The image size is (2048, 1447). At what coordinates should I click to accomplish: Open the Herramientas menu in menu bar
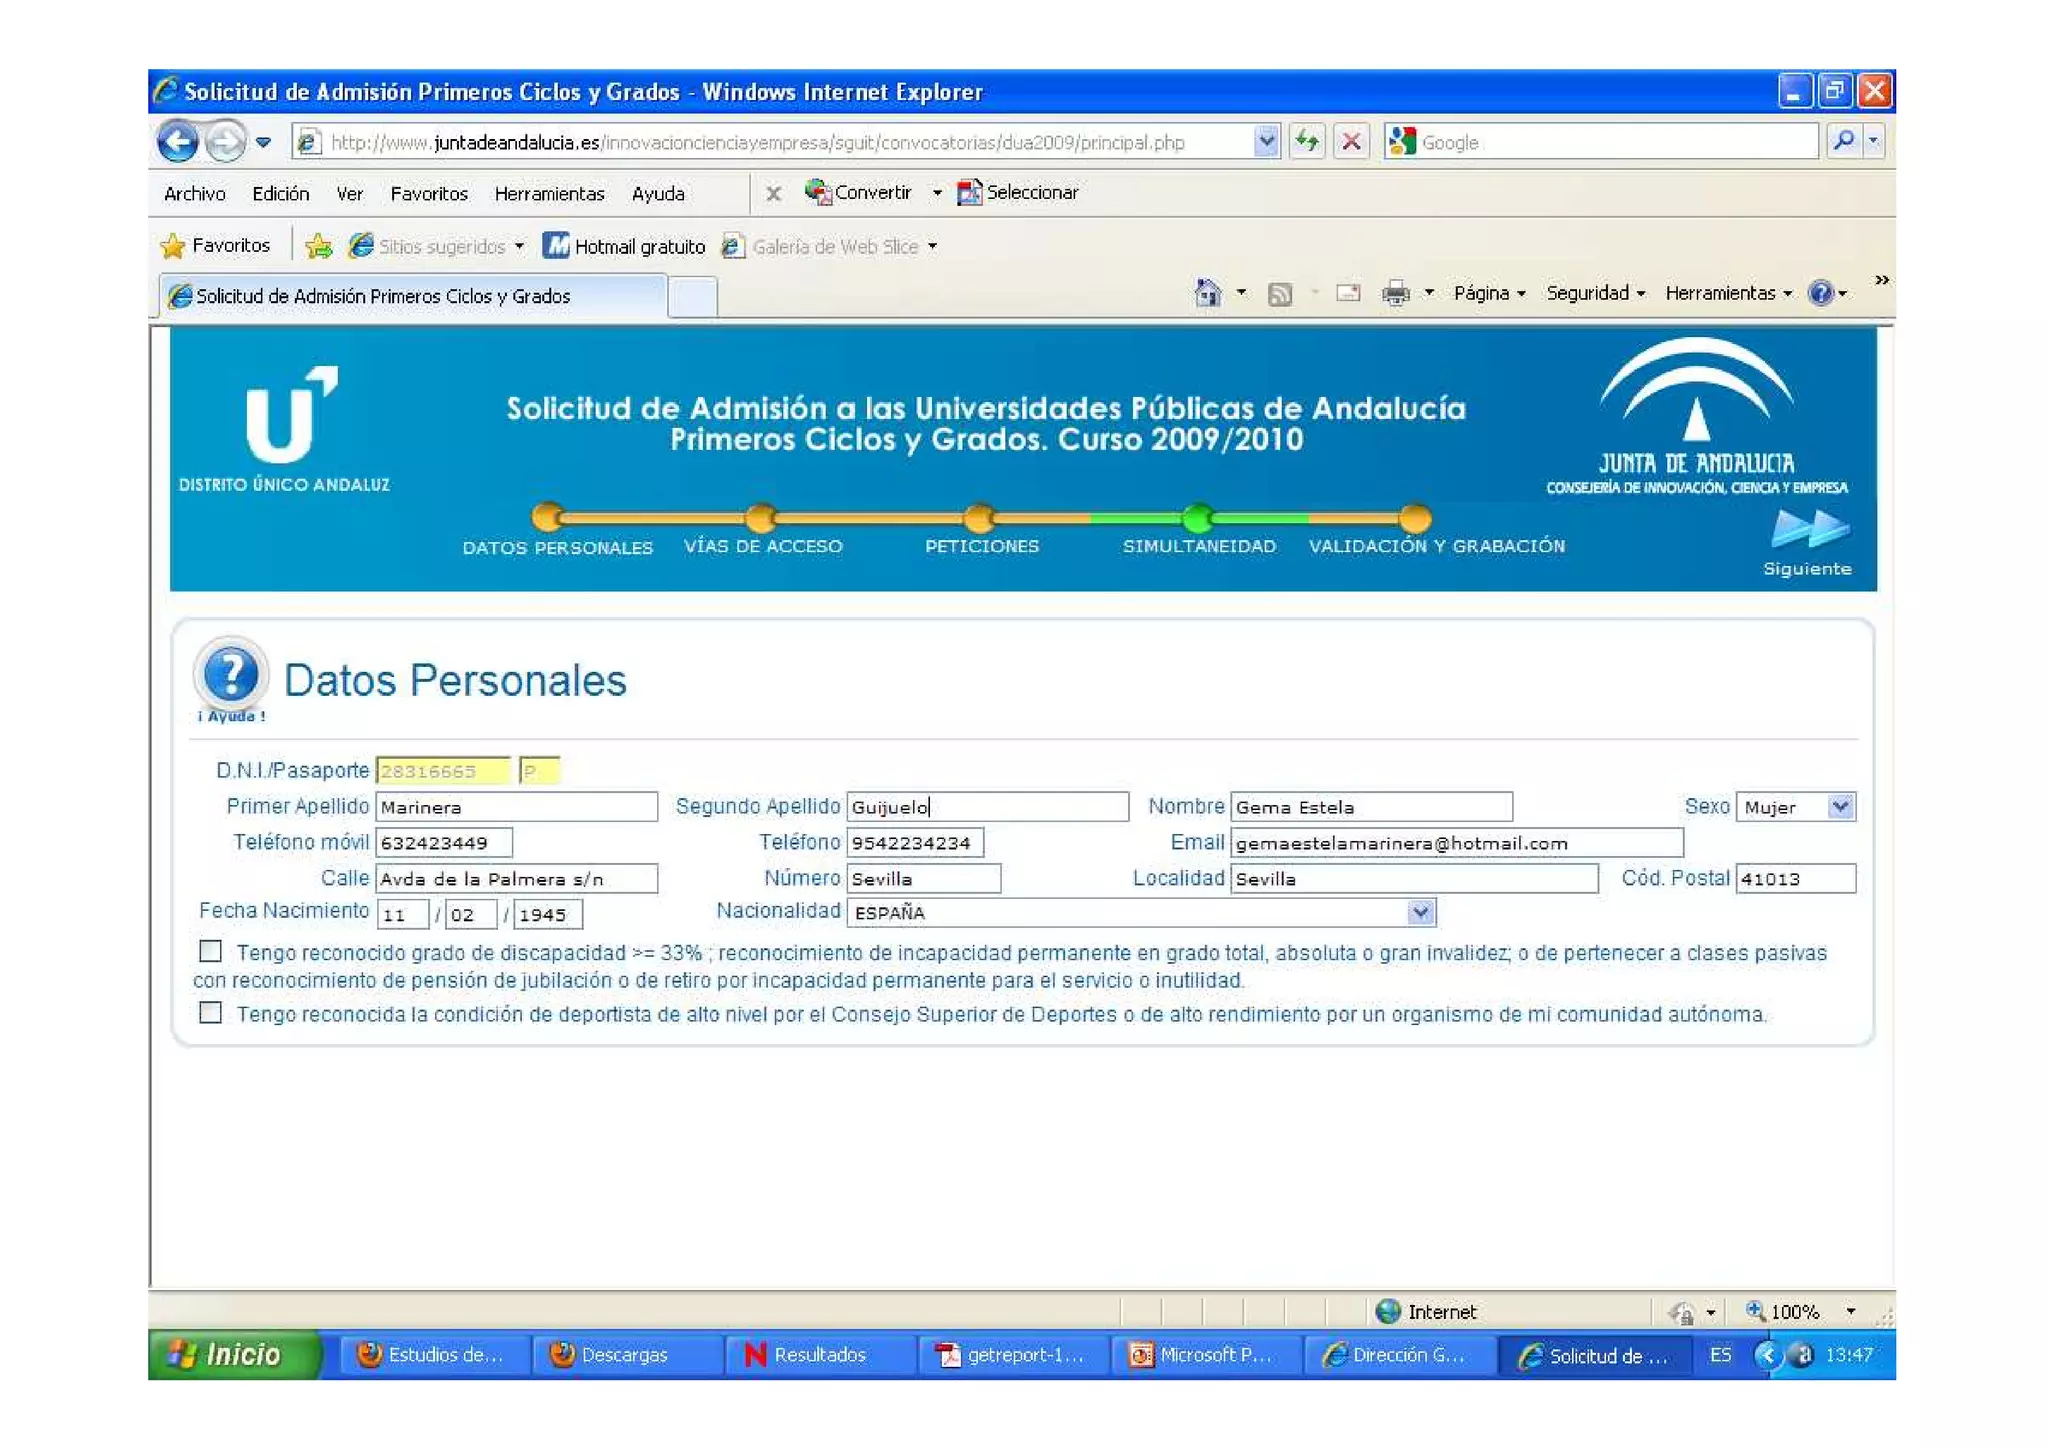point(549,193)
